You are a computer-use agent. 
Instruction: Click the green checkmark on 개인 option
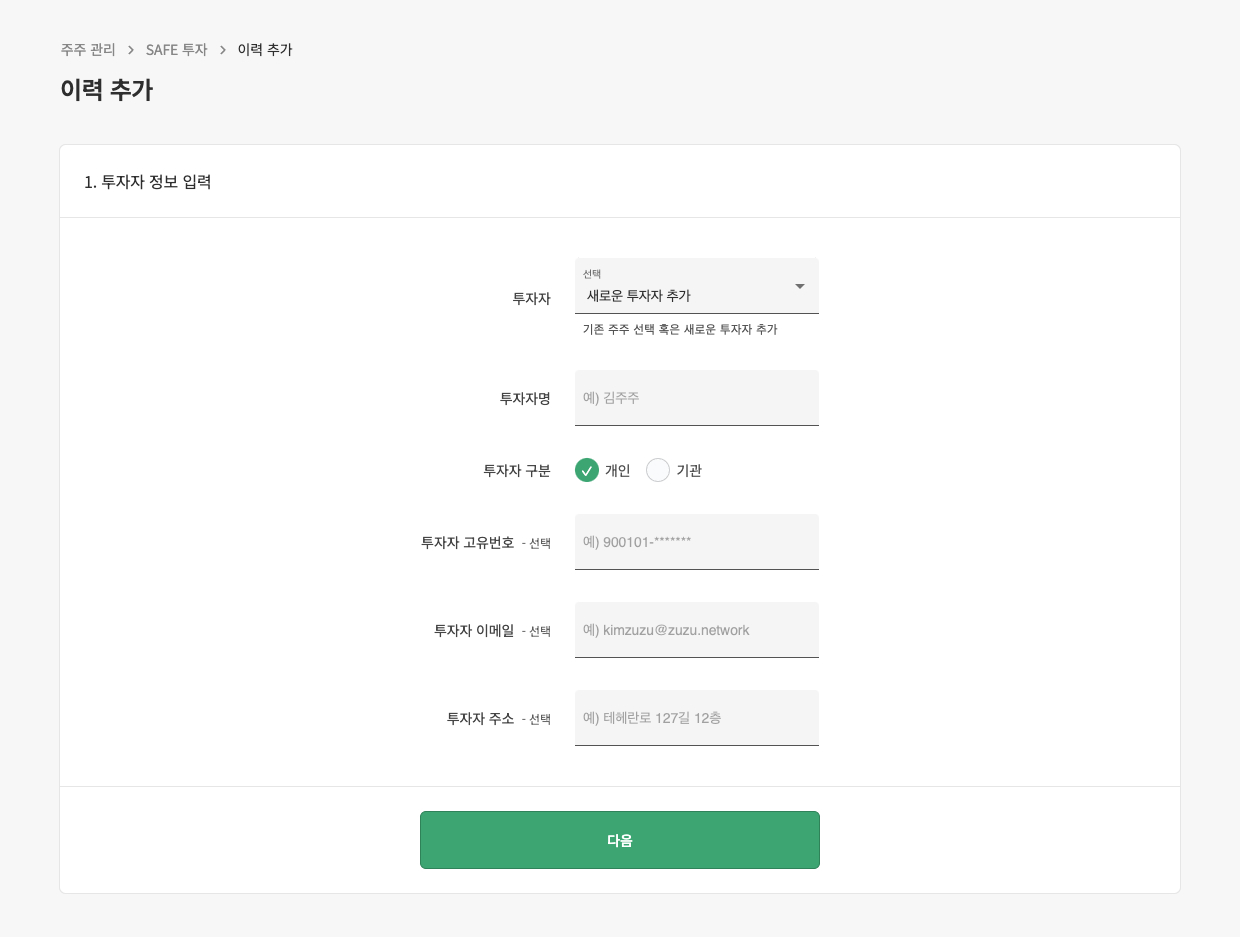pyautogui.click(x=587, y=470)
